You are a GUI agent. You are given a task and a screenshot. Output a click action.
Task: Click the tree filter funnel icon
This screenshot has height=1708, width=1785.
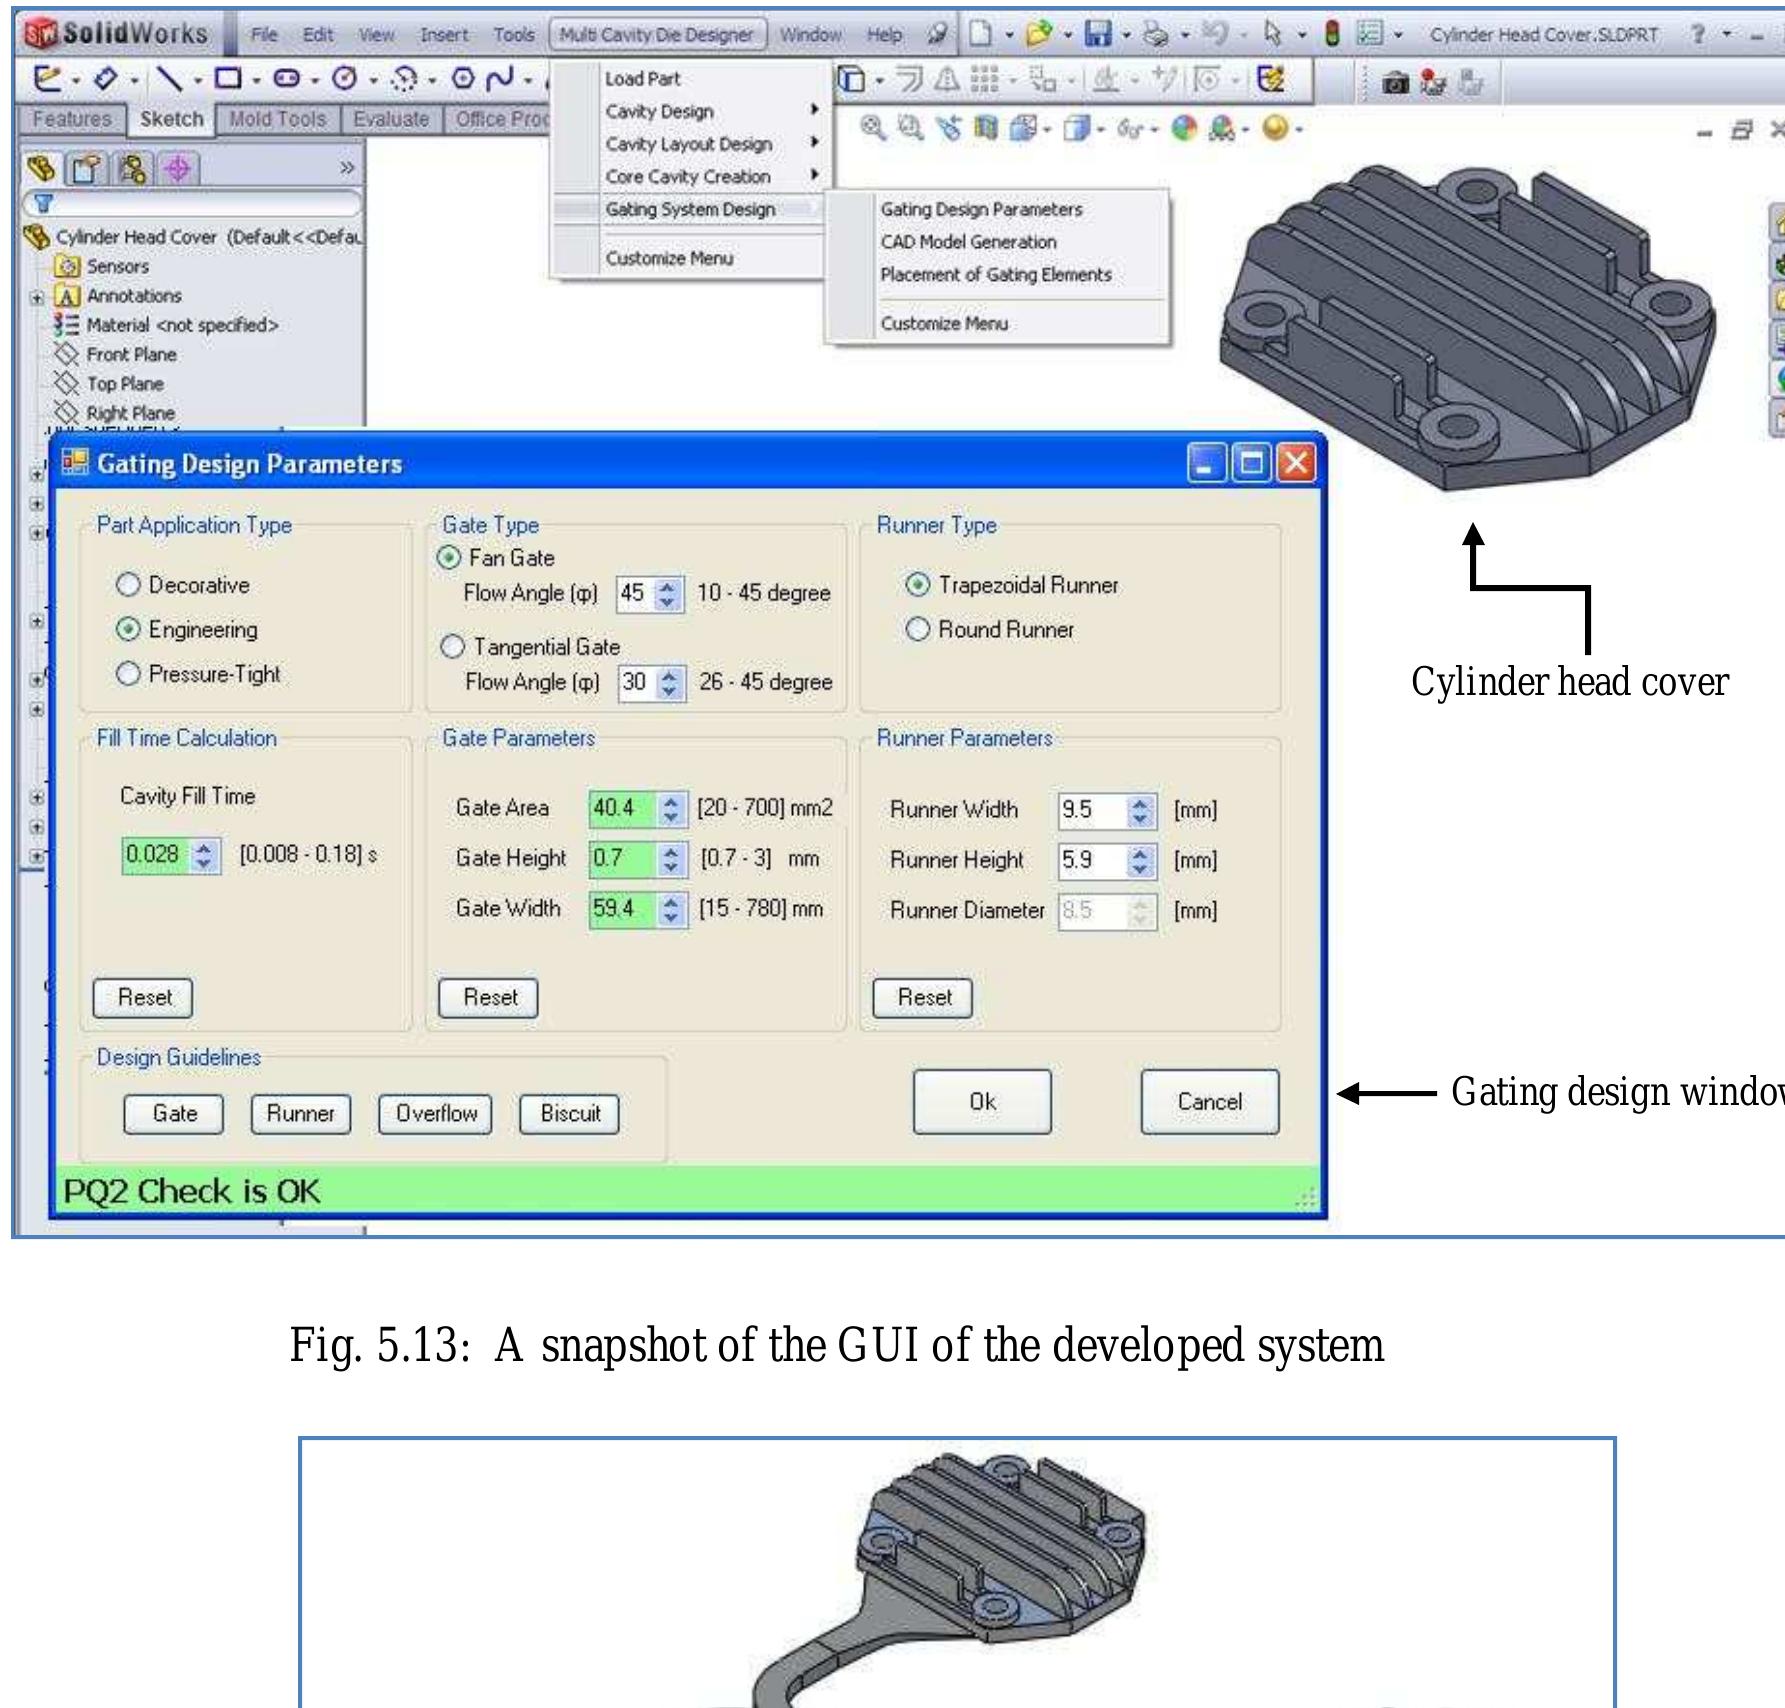tap(43, 205)
